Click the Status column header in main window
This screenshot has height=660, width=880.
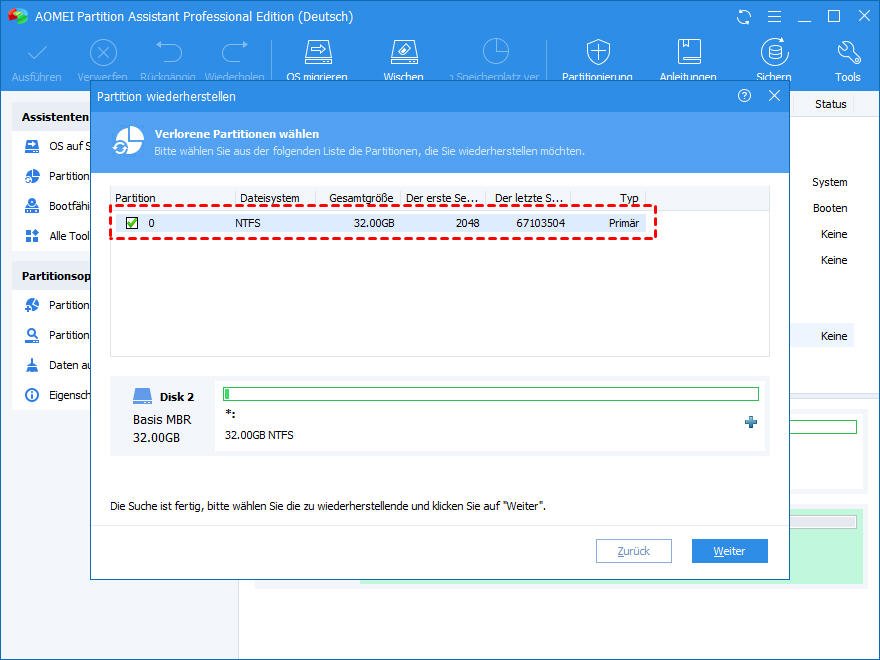coord(831,104)
